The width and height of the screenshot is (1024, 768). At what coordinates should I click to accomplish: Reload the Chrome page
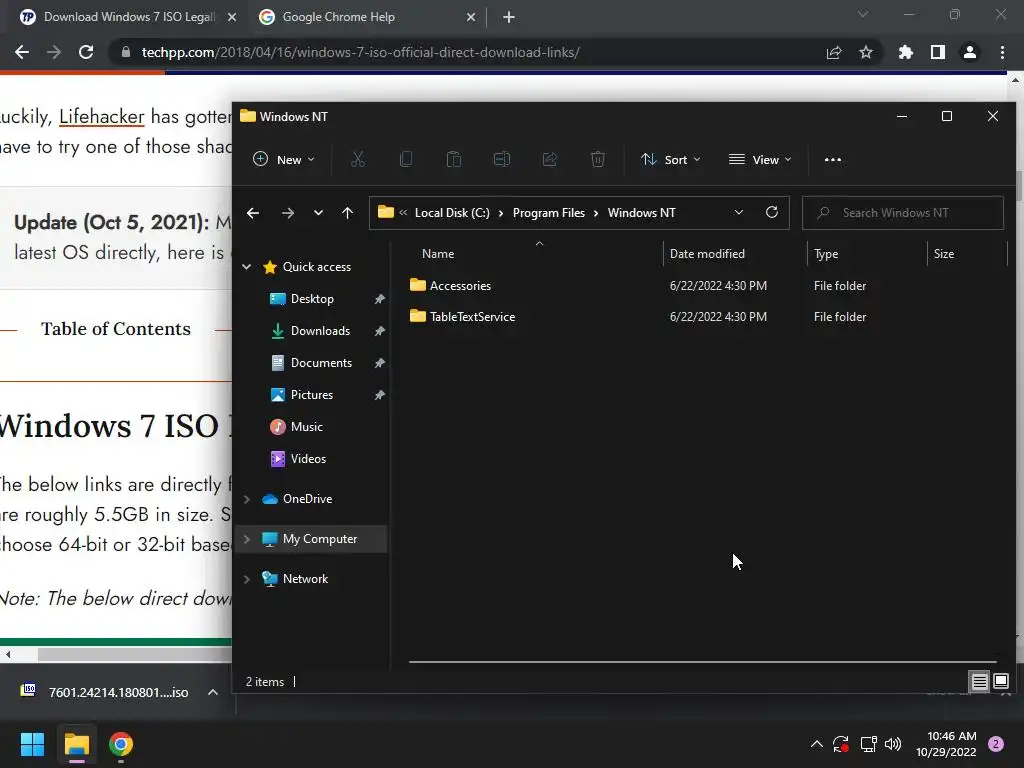(86, 52)
